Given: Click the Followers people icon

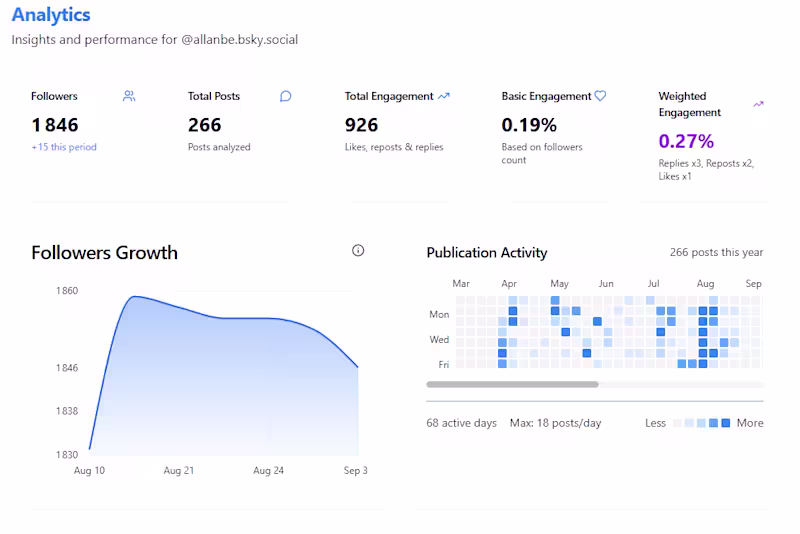Looking at the screenshot, I should point(129,96).
